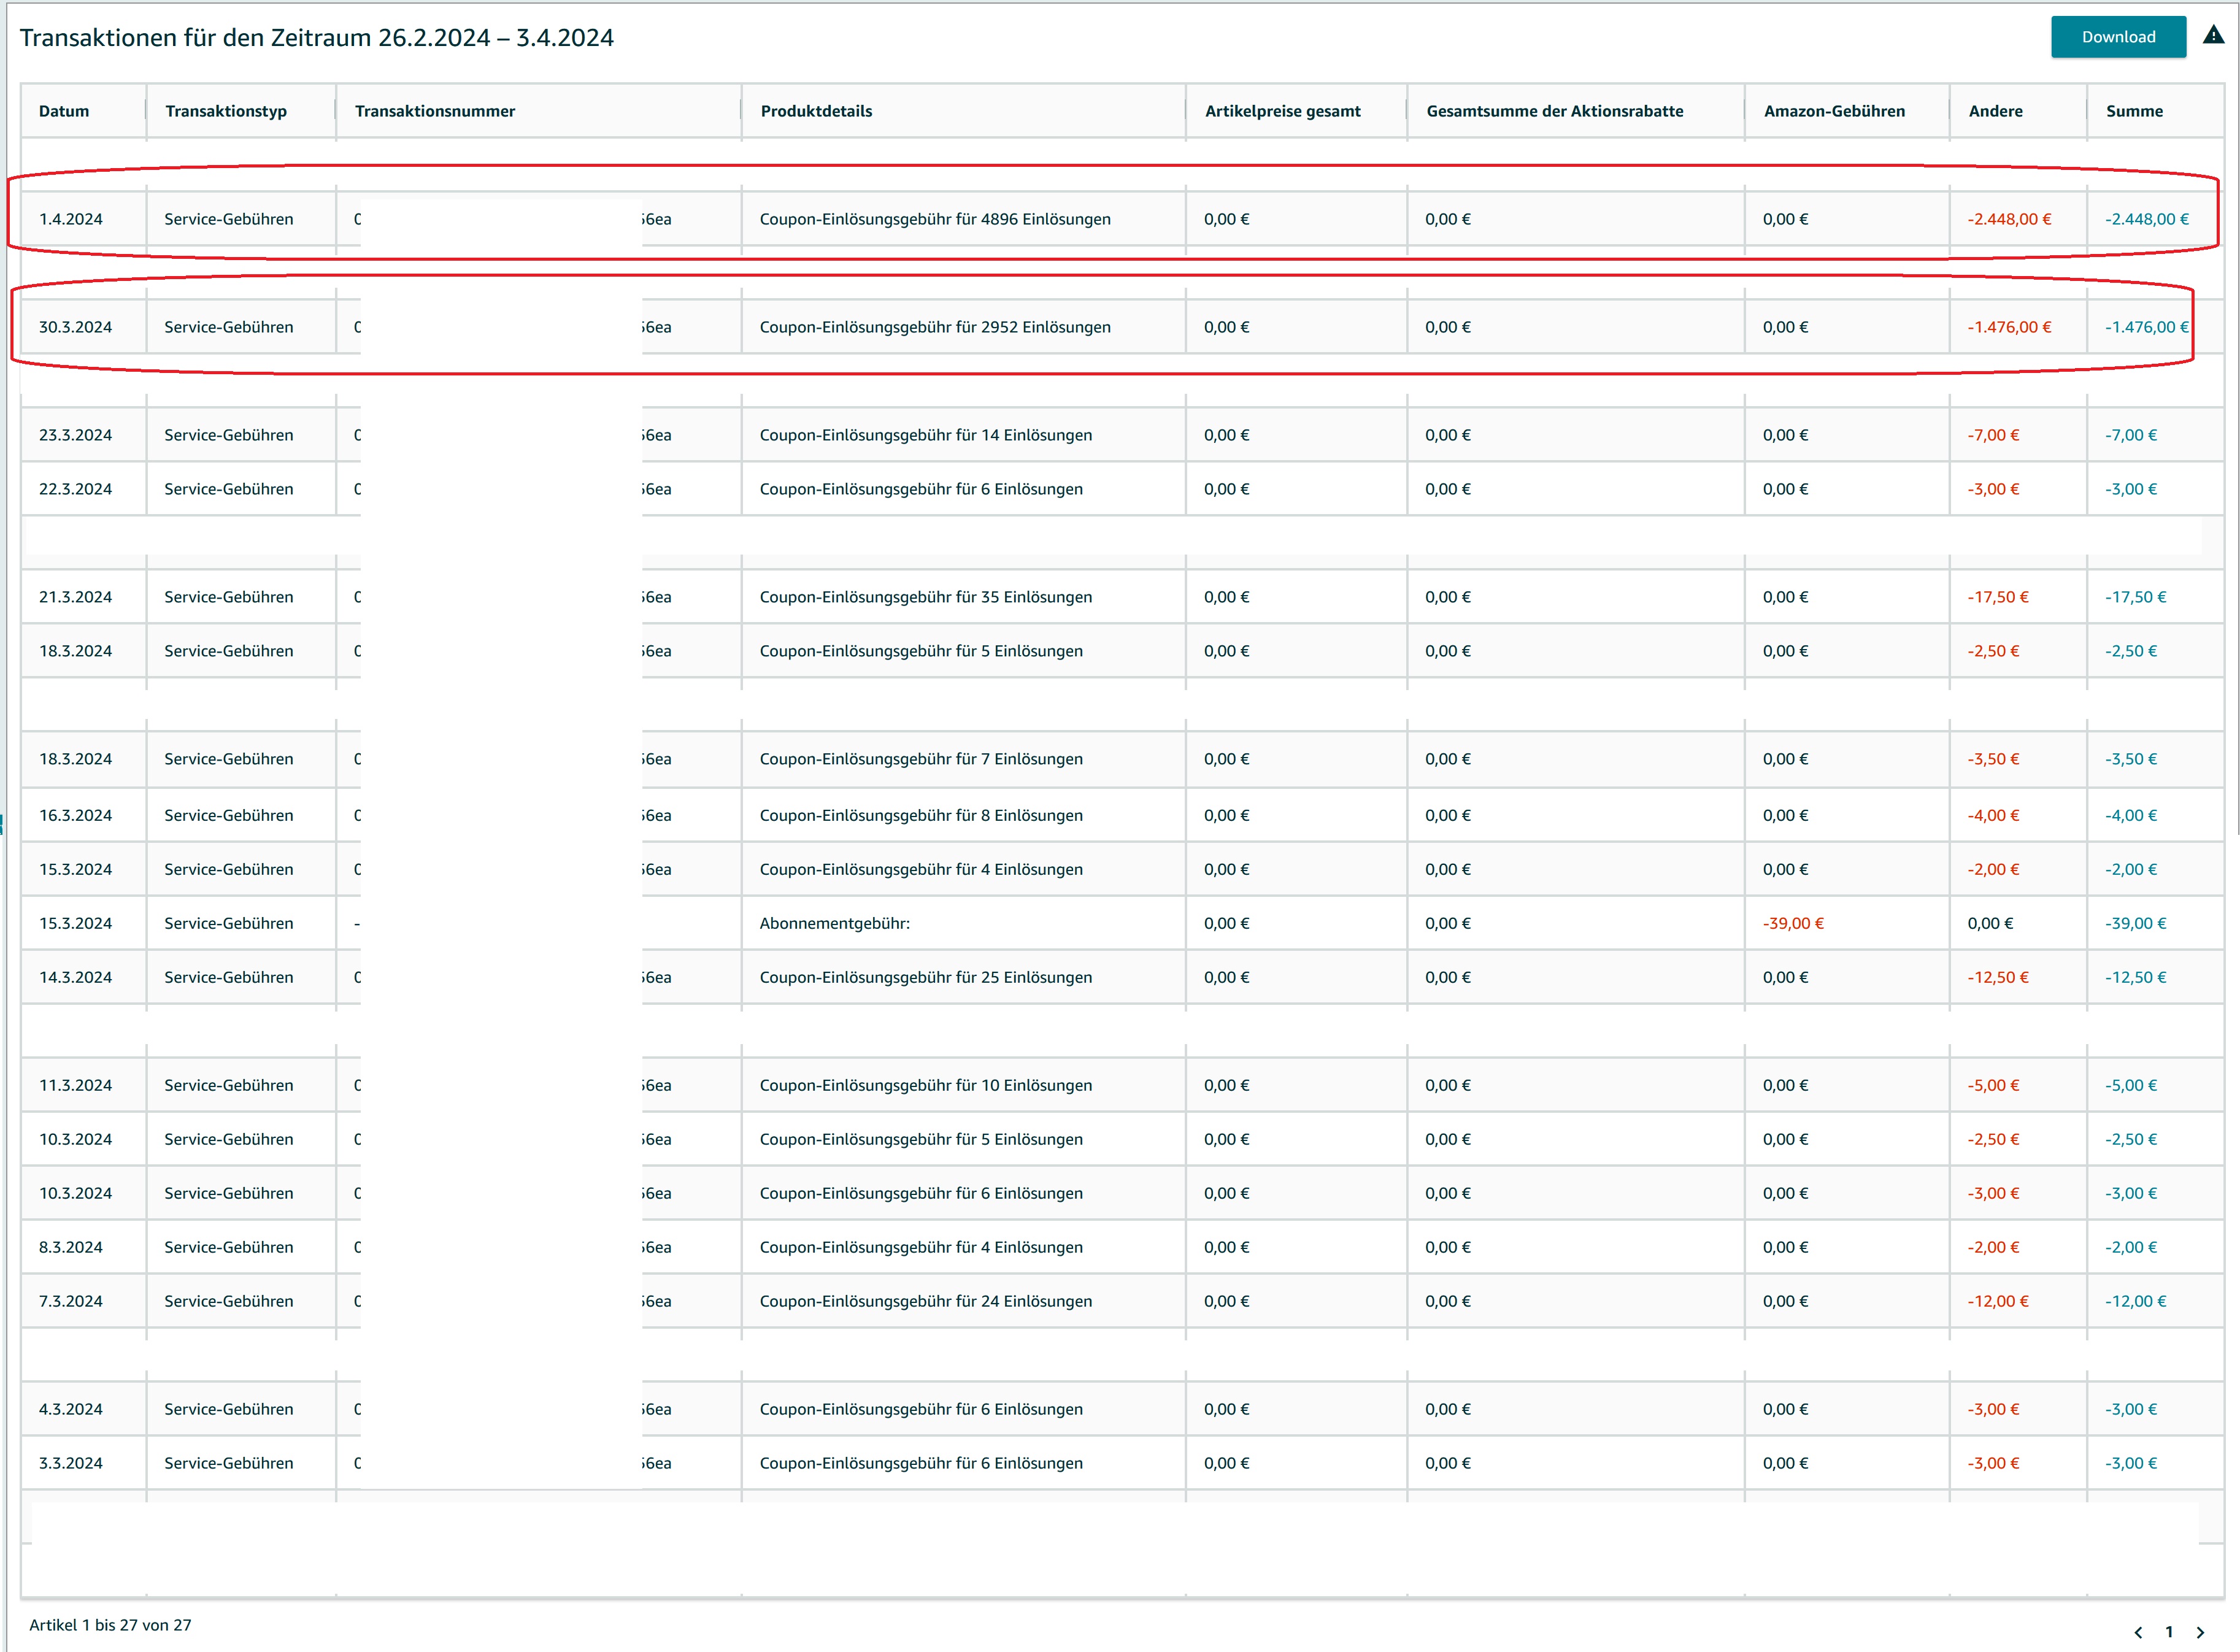This screenshot has height=1652, width=2240.
Task: Click the Amazon-Gebühren column header
Action: 1834,111
